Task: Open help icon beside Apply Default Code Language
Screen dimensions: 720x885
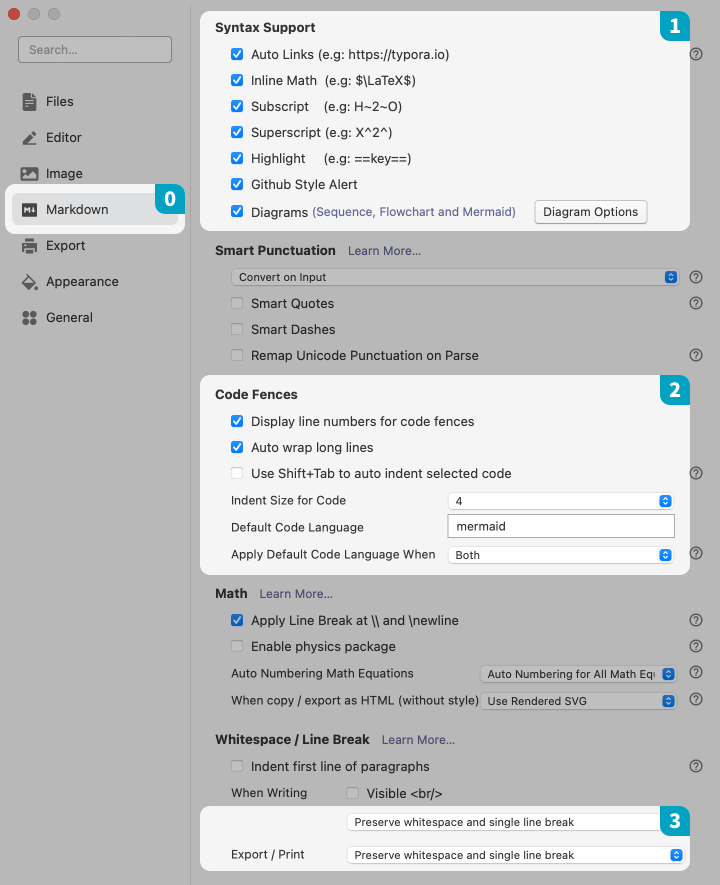Action: [x=696, y=553]
